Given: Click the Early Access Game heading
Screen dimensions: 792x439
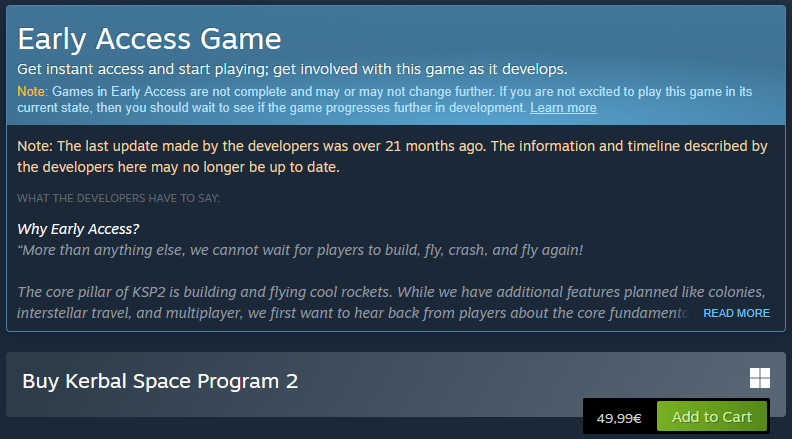Looking at the screenshot, I should pos(149,39).
